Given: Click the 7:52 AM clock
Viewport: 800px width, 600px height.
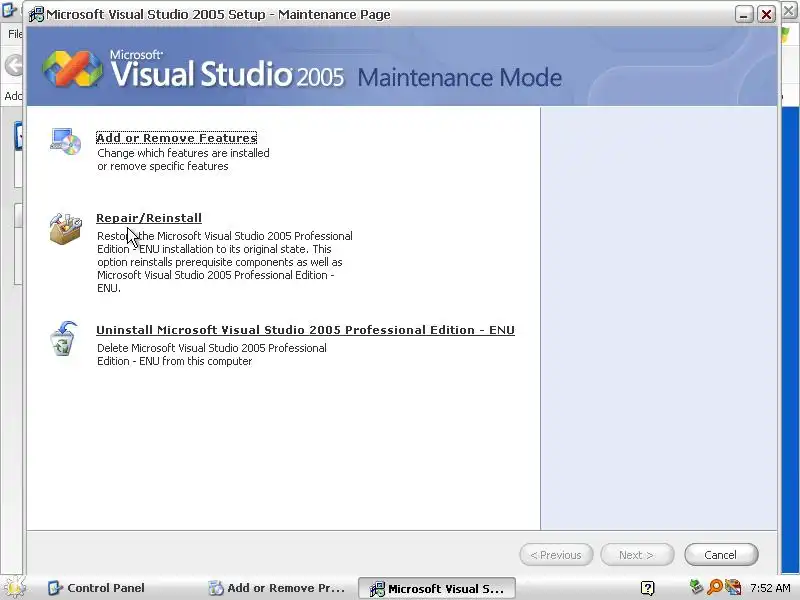Looking at the screenshot, I should pyautogui.click(x=770, y=588).
